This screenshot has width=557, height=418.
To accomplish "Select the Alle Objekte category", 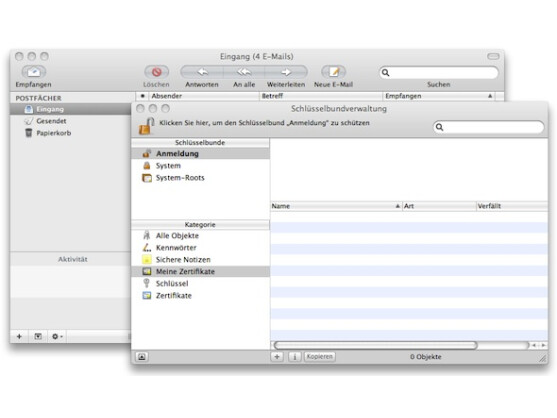I will [201, 236].
